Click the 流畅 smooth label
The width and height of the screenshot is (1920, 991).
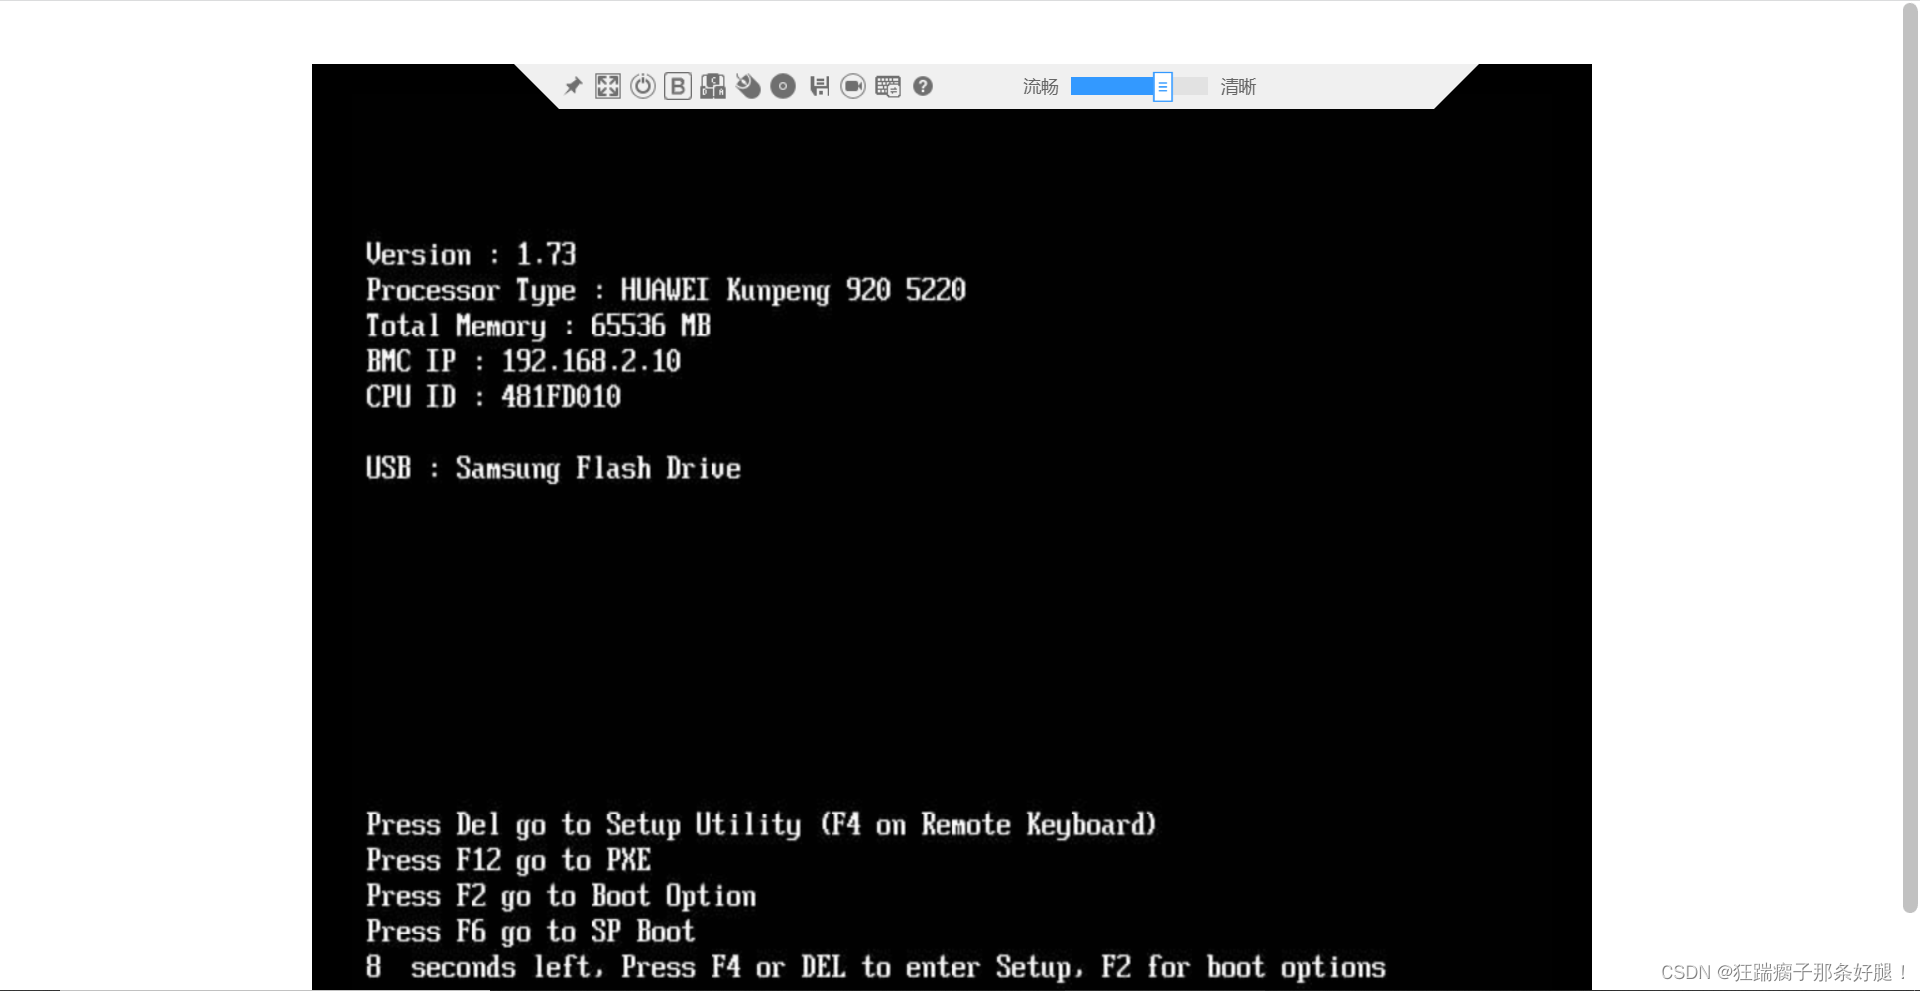click(x=1040, y=87)
